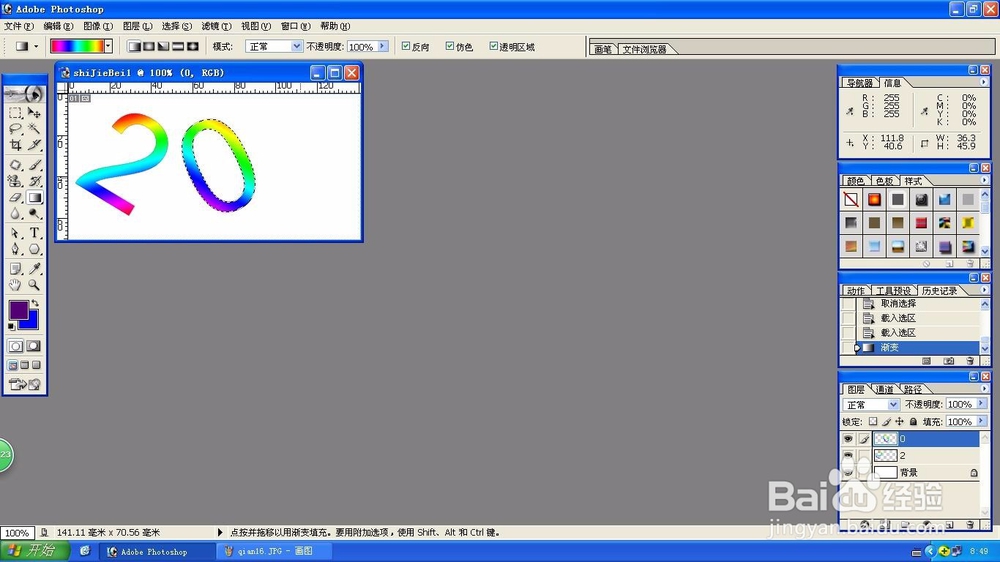Select the History Brush tool

pos(34,181)
